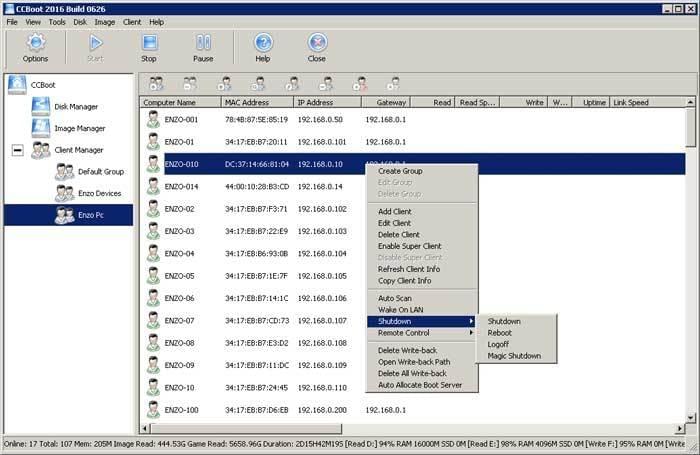The width and height of the screenshot is (700, 455).
Task: Expand the Remote Control submenu
Action: pyautogui.click(x=404, y=332)
